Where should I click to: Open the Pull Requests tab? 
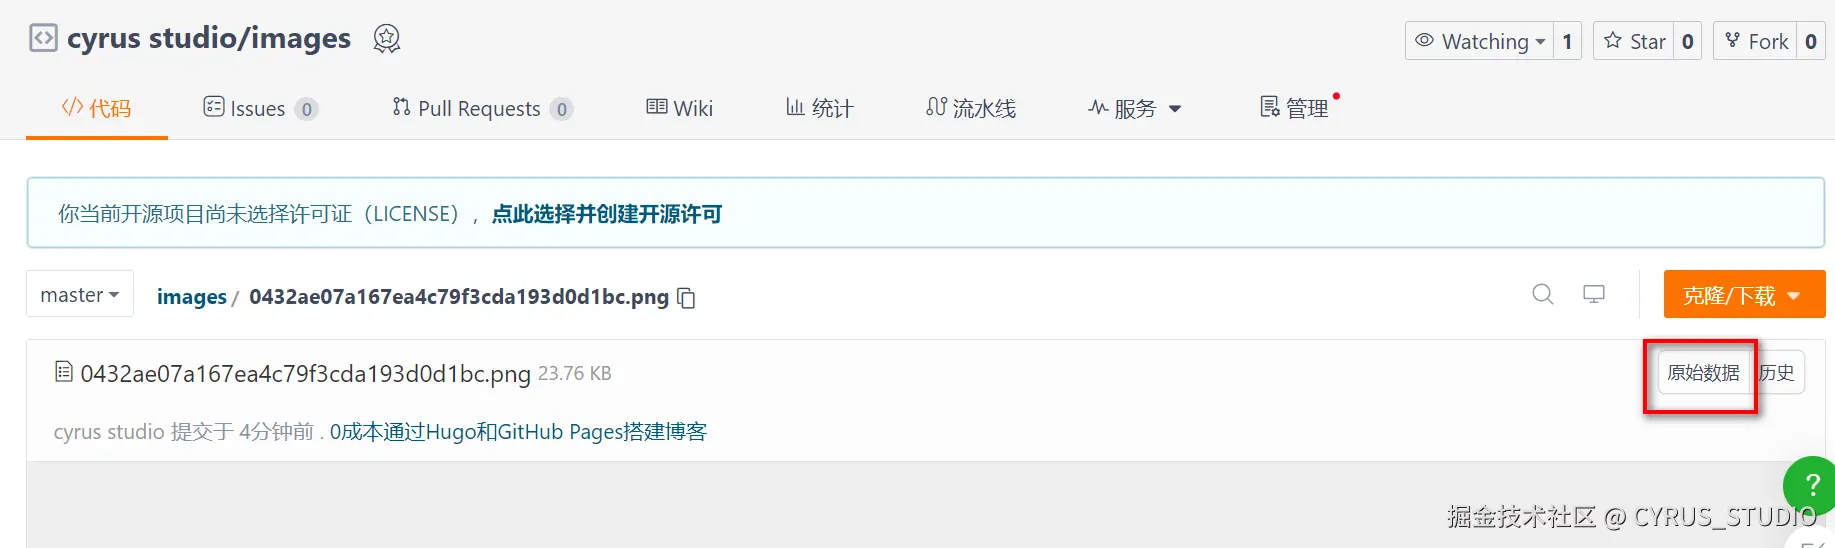tap(482, 108)
